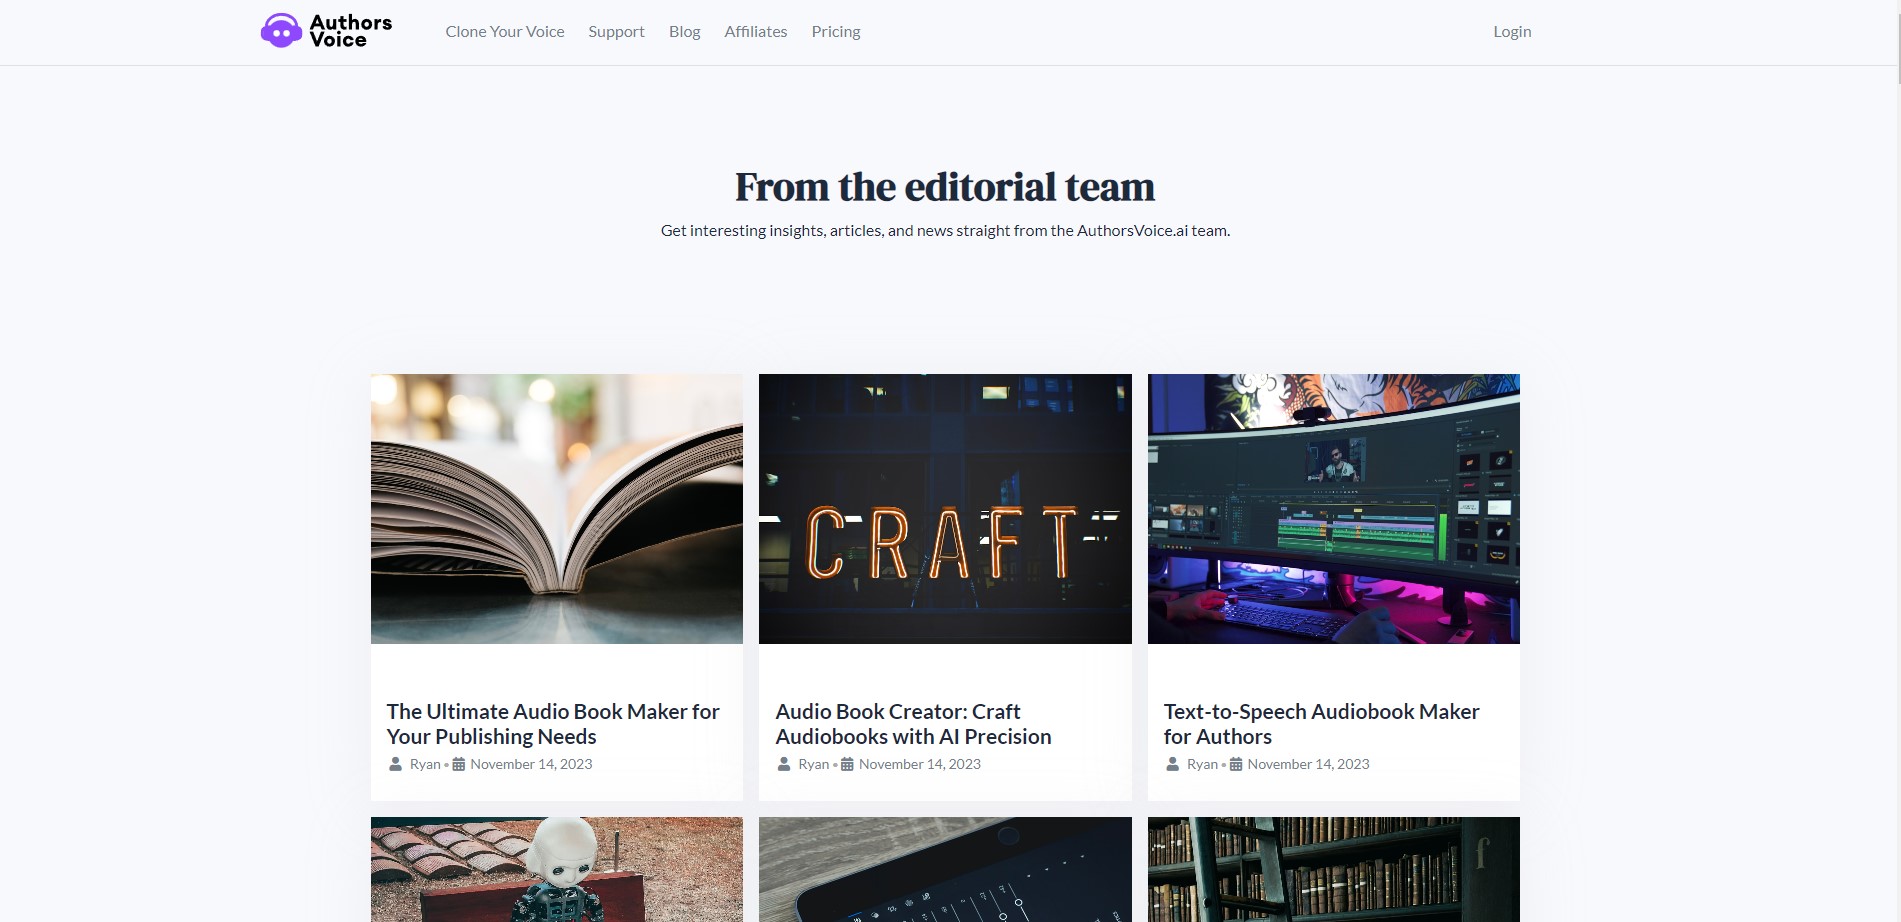Image resolution: width=1901 pixels, height=922 pixels.
Task: Open the Blog navigation link
Action: [685, 32]
